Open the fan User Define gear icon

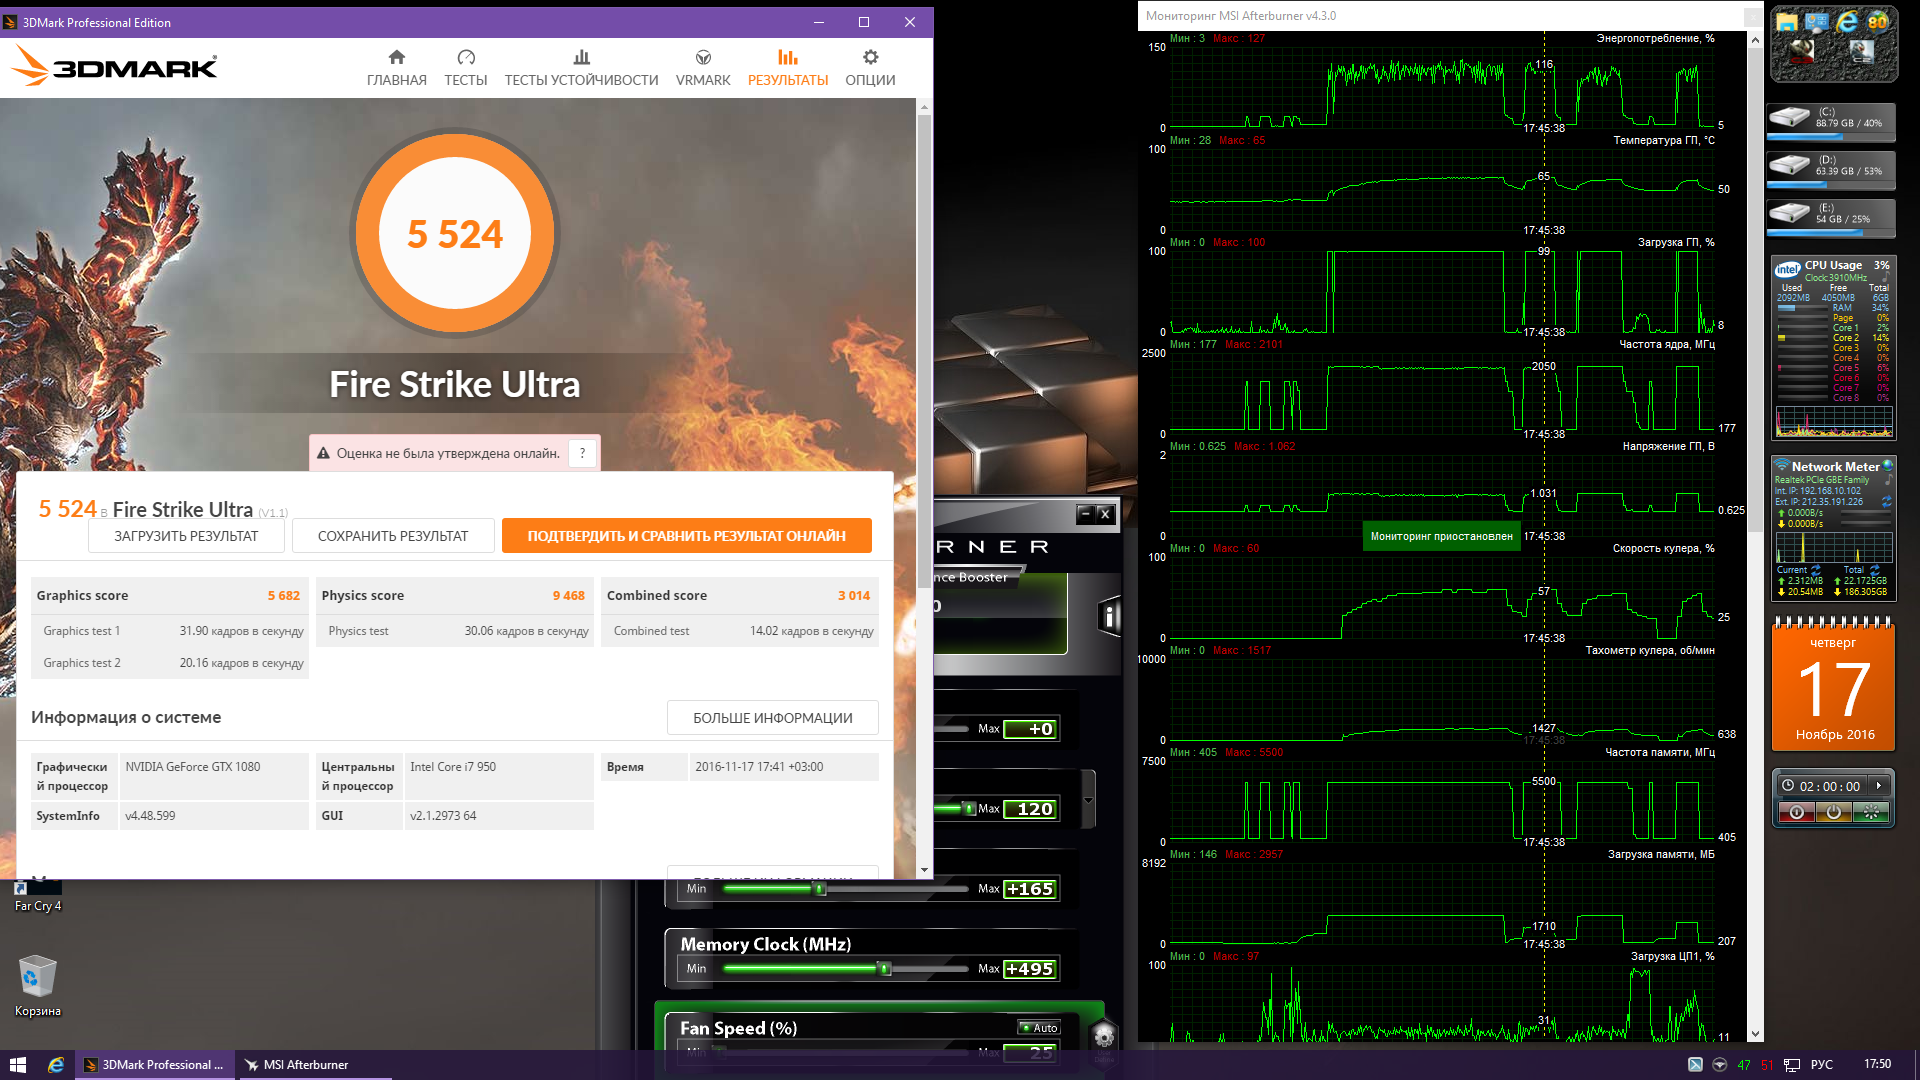(x=1103, y=1036)
